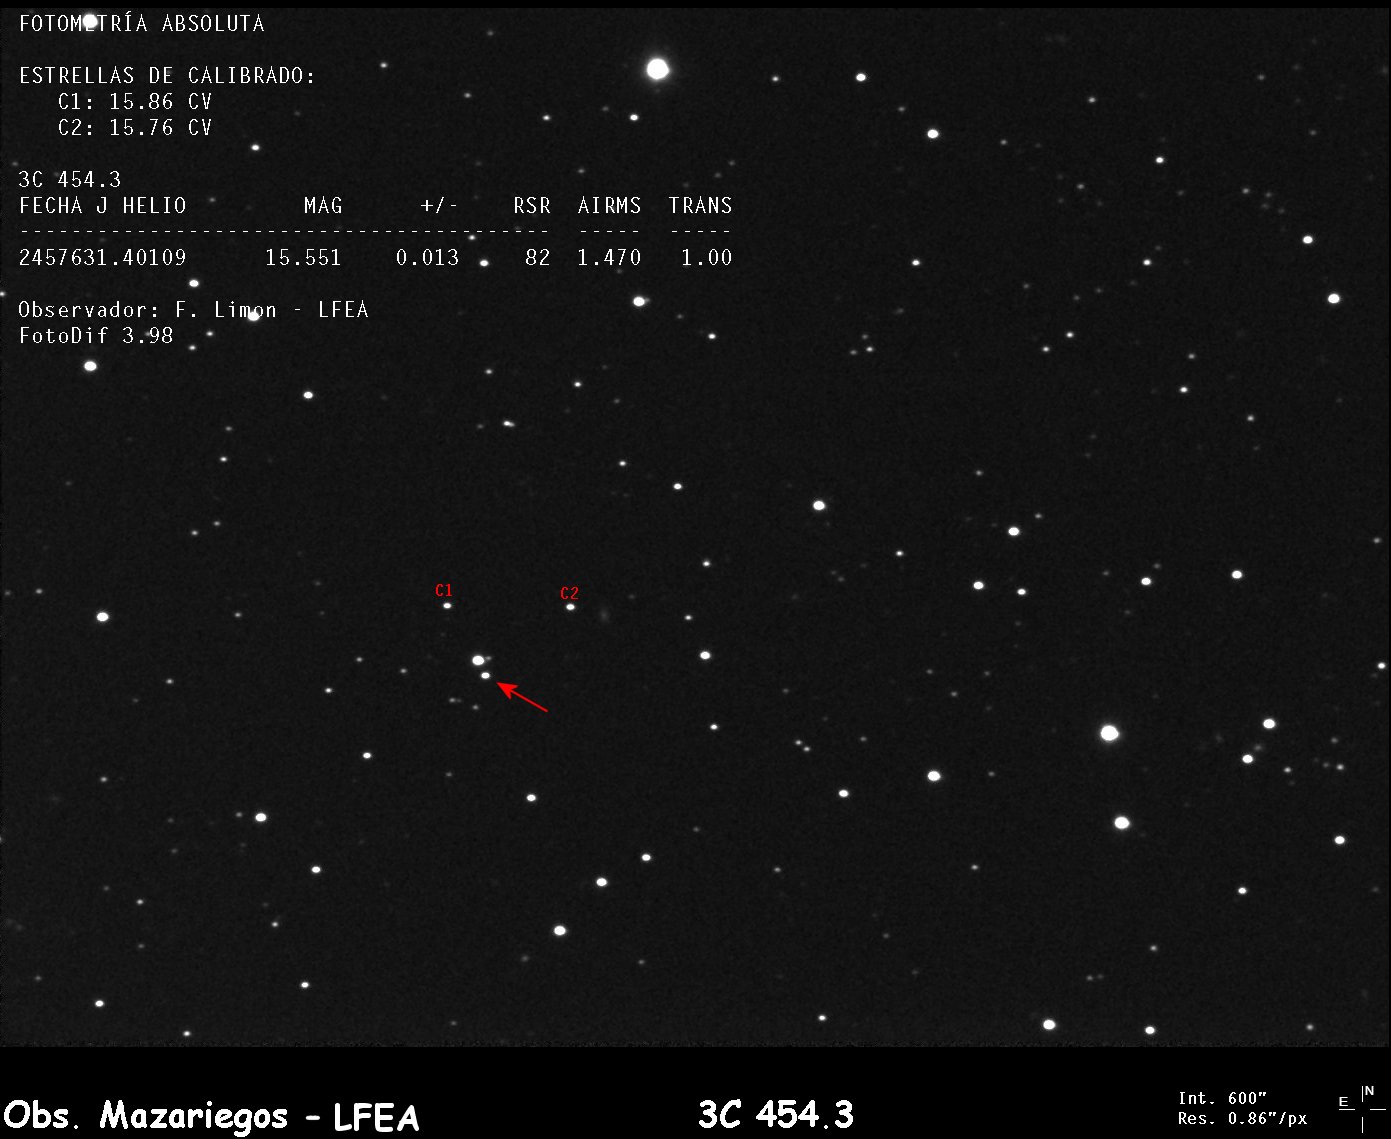1391x1139 pixels.
Task: Click the '+/-' column header
Action: (439, 206)
